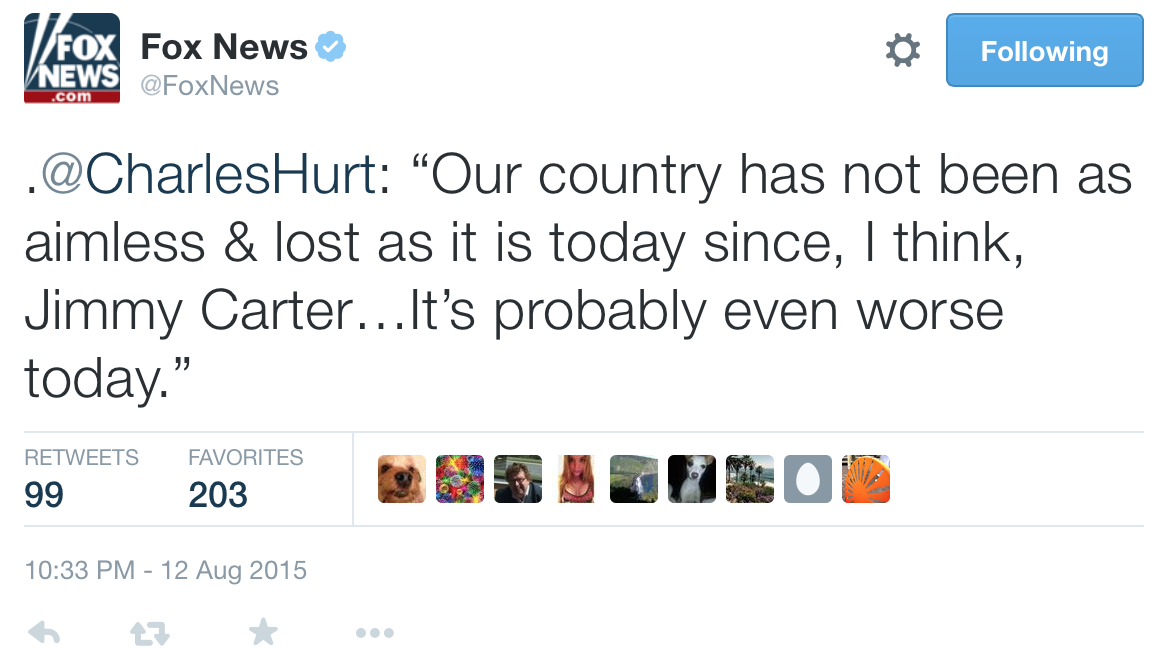Click the egg placeholder avatar
Image resolution: width=1160 pixels, height=657 pixels.
(x=807, y=479)
